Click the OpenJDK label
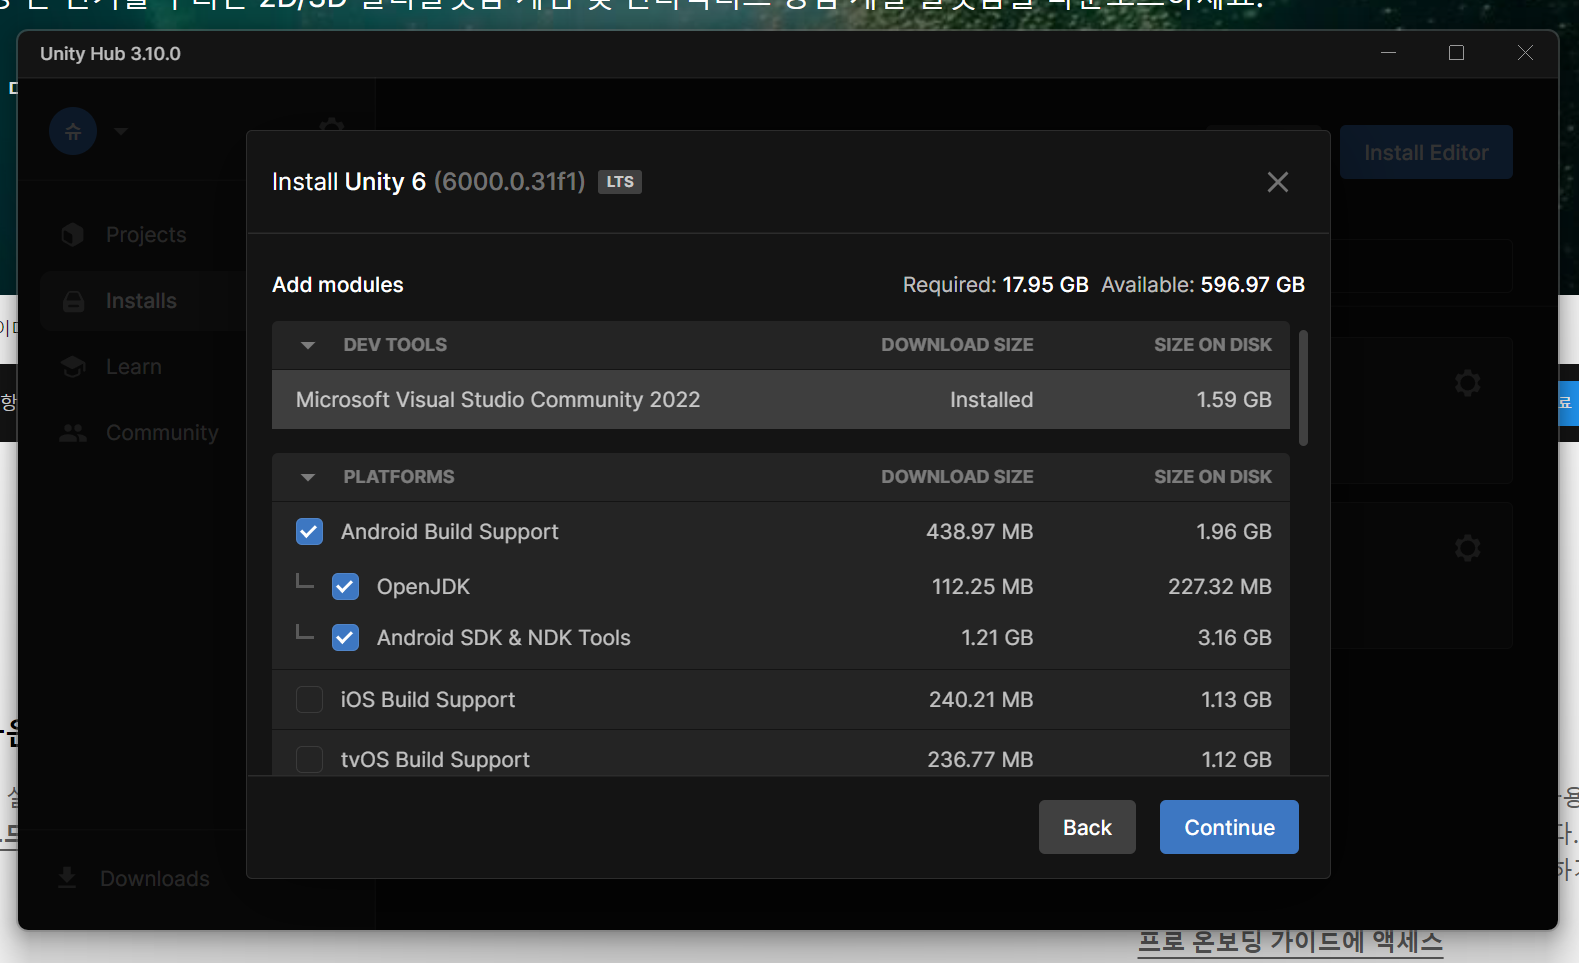This screenshot has width=1579, height=963. point(423,587)
